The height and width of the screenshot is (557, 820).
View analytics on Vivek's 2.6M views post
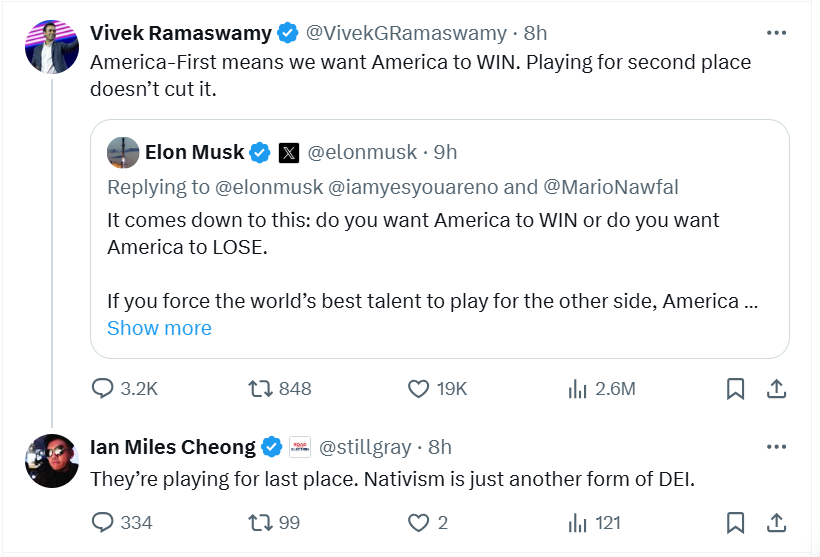pos(577,388)
